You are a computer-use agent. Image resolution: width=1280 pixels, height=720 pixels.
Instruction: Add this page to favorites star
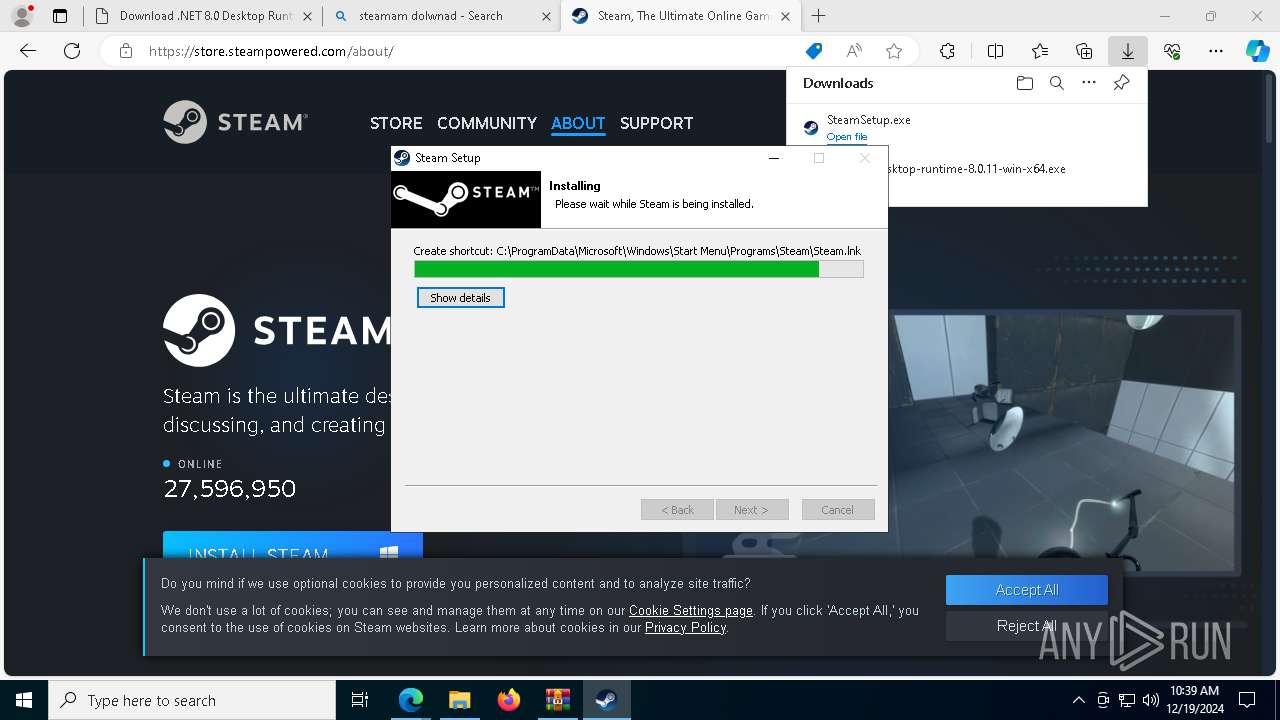(894, 51)
